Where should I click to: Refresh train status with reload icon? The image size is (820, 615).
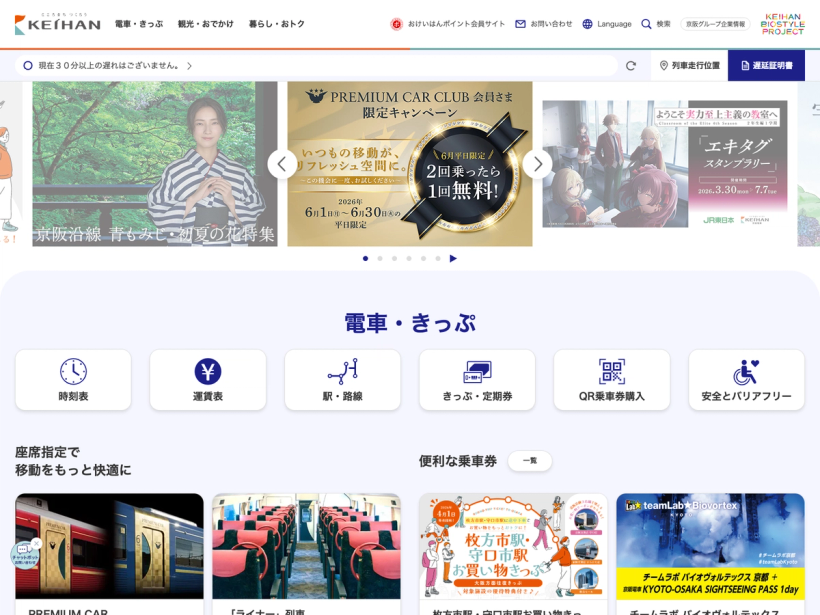631,66
